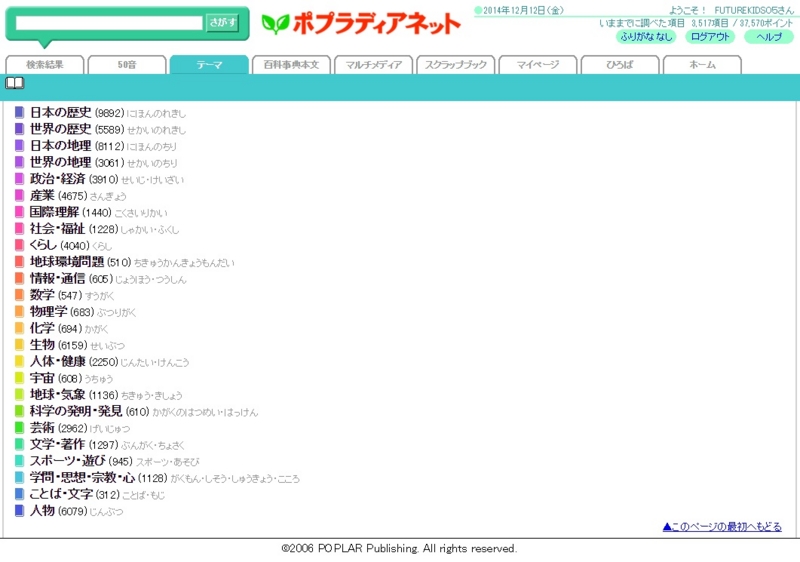Click the book icon beside 地球・気象
This screenshot has width=800, height=562.
[x=19, y=395]
